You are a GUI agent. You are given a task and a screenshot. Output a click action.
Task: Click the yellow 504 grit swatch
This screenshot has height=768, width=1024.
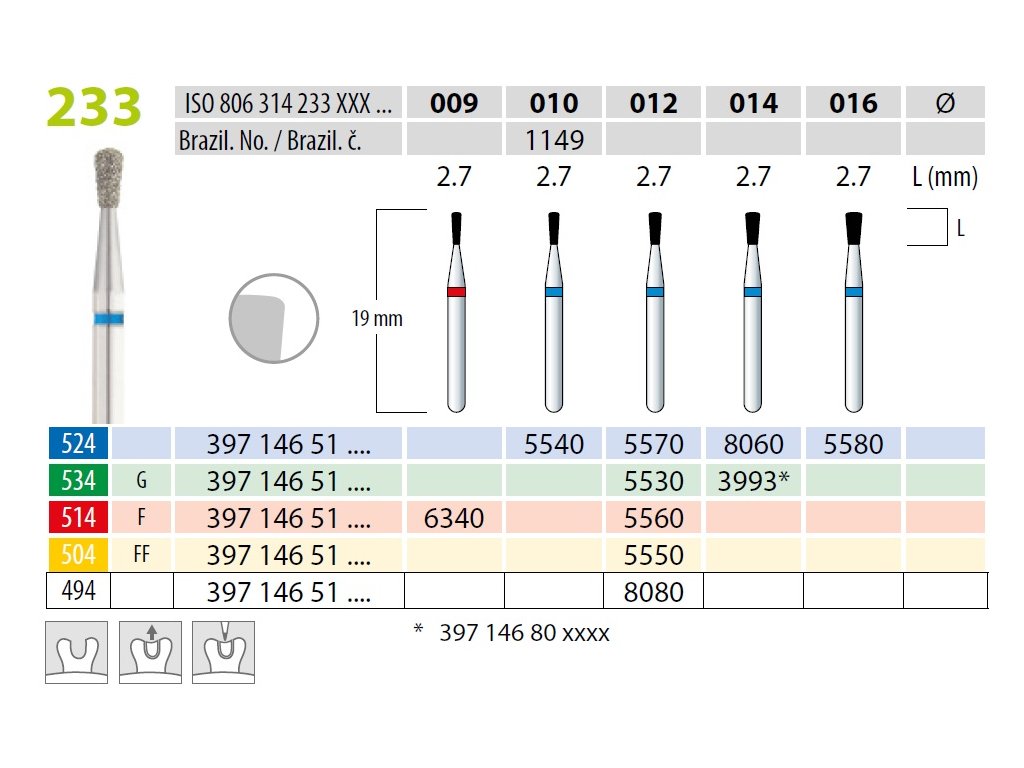point(77,554)
